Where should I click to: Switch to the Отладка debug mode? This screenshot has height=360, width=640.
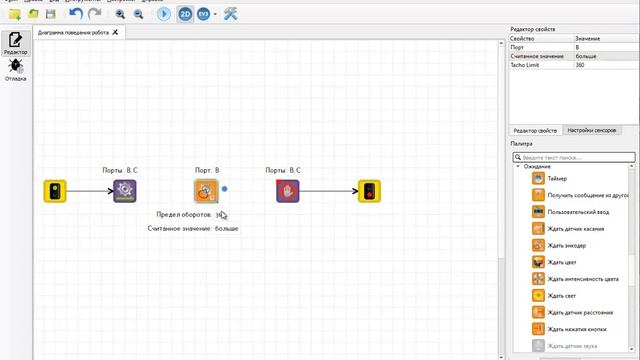[x=16, y=69]
